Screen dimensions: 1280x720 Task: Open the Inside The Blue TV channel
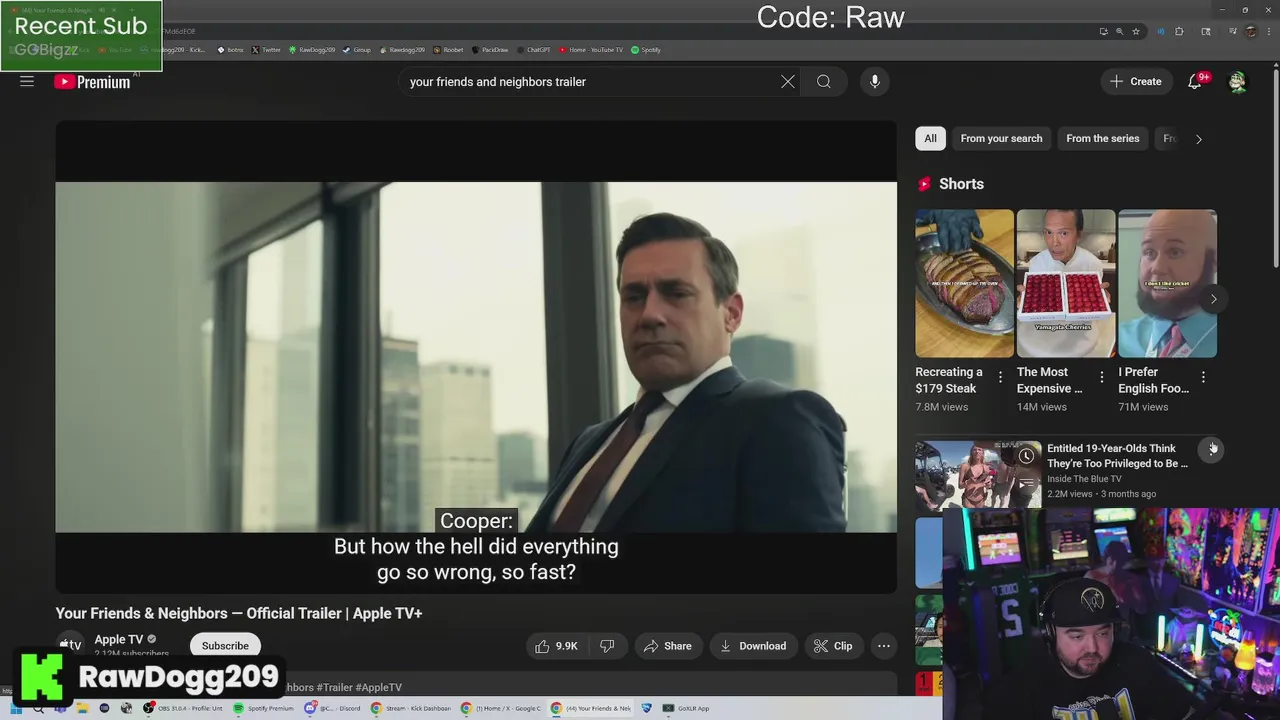click(x=1084, y=479)
